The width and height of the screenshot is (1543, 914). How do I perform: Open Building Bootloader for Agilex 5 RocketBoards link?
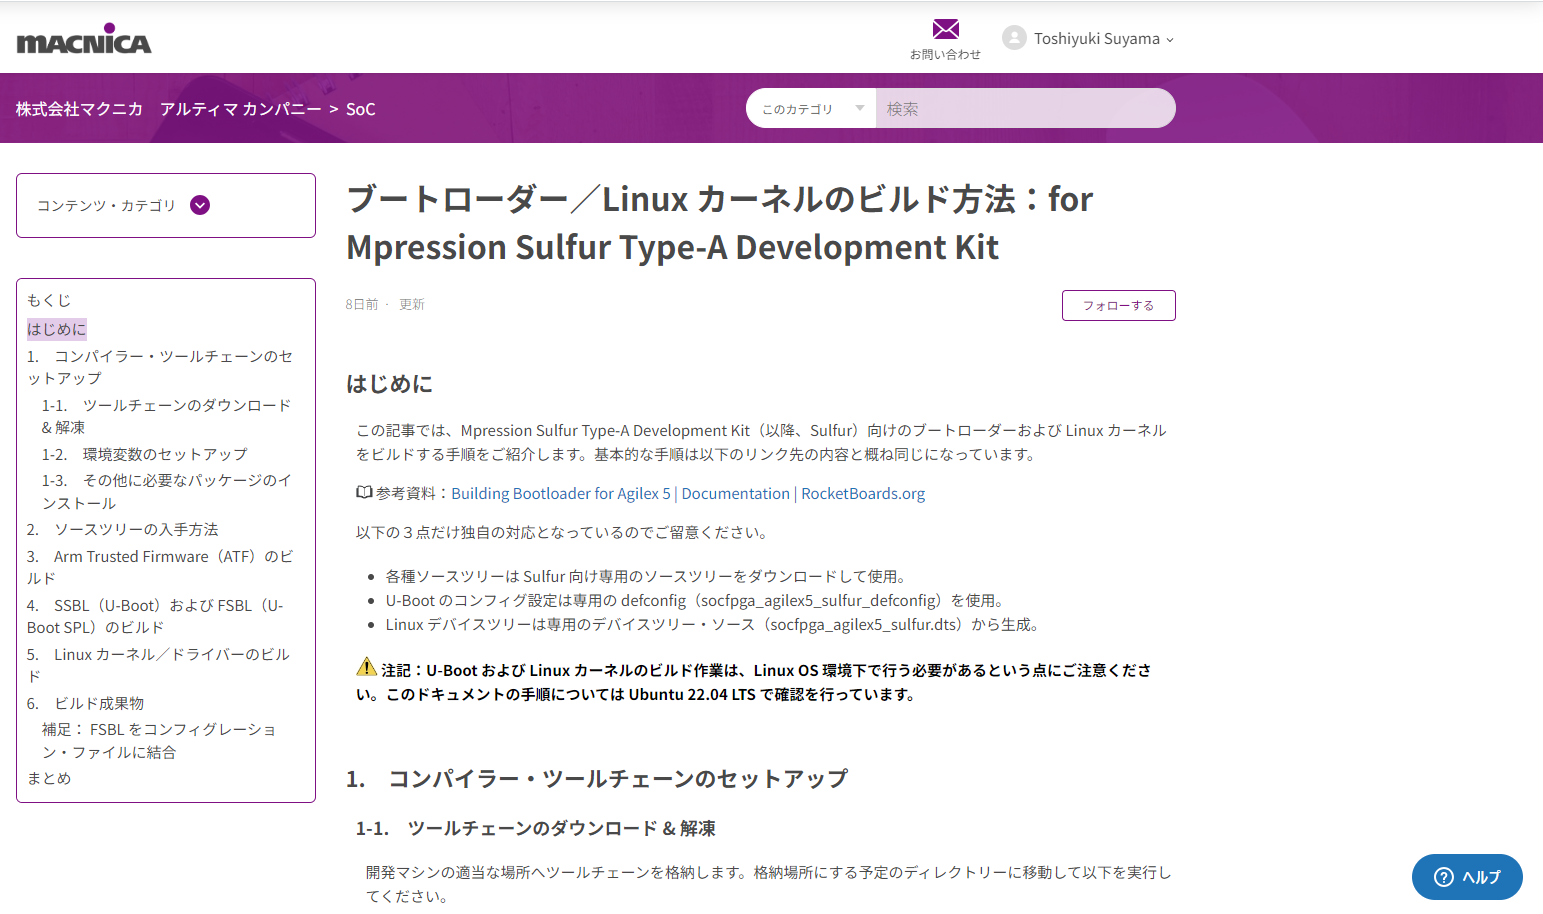click(688, 493)
